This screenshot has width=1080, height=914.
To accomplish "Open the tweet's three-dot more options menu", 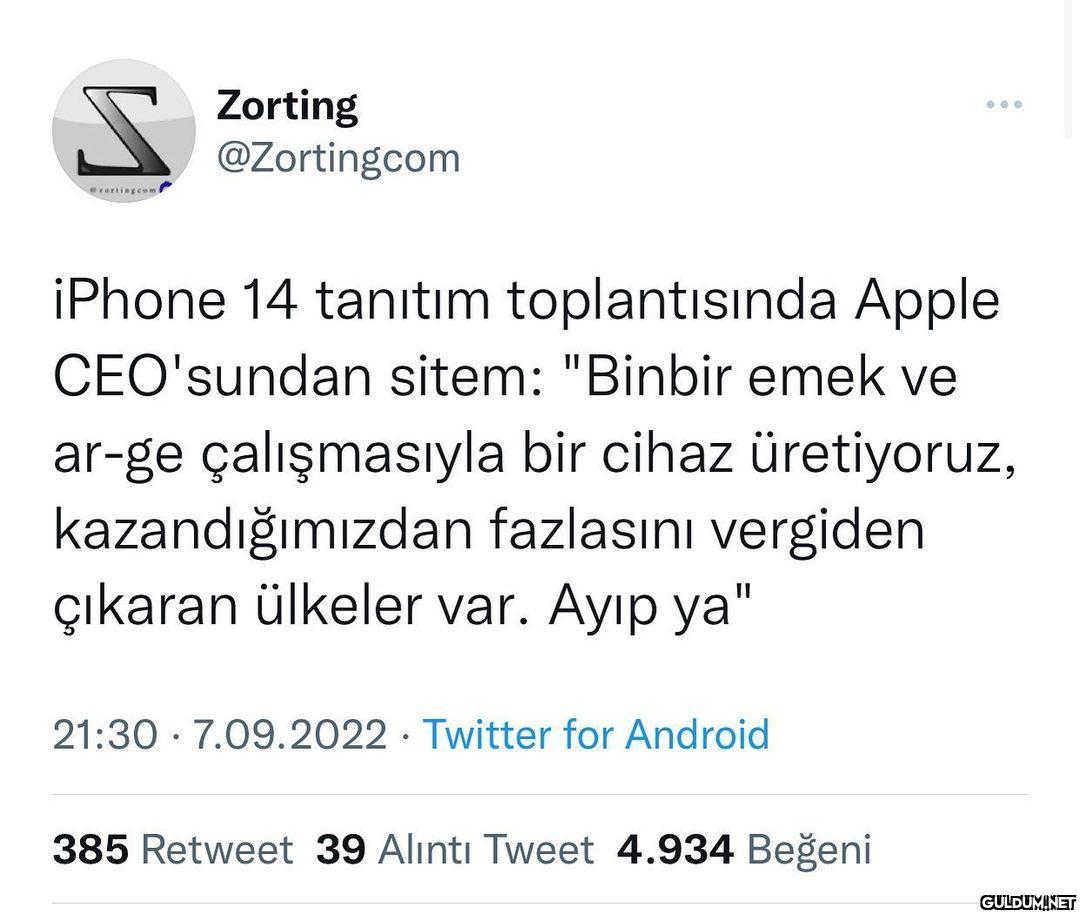I will click(x=1004, y=105).
